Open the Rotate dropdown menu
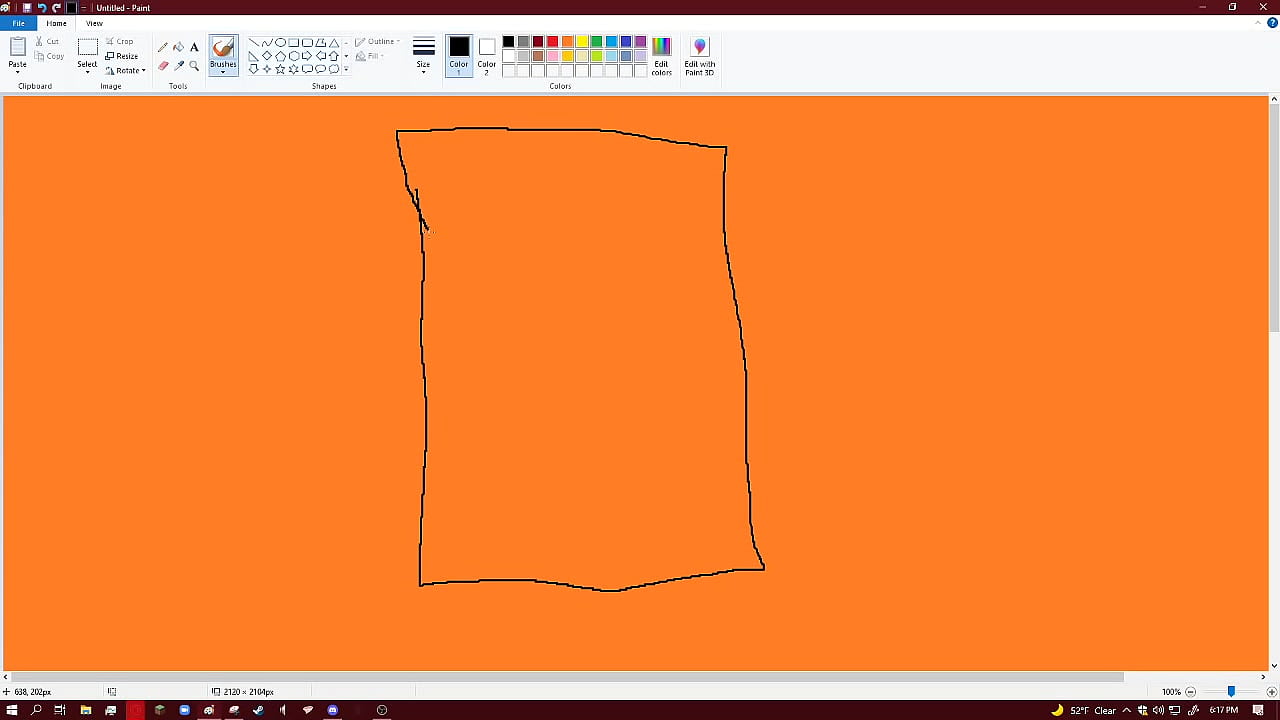Screen dimensions: 1280x720 tap(126, 71)
